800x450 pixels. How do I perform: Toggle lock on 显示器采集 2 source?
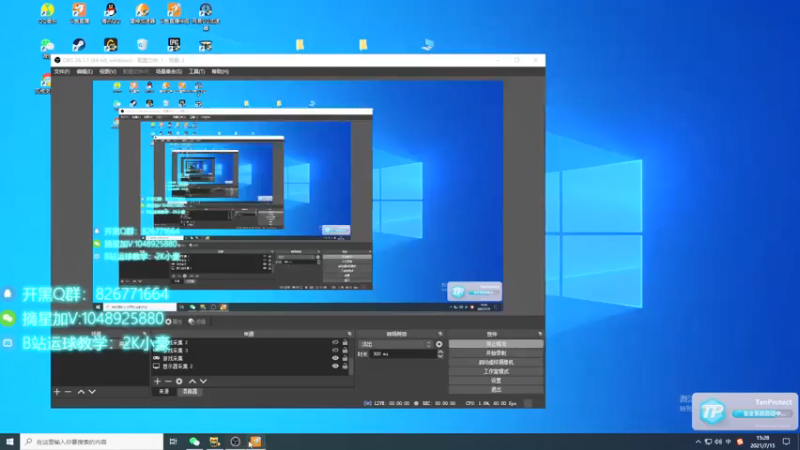345,366
